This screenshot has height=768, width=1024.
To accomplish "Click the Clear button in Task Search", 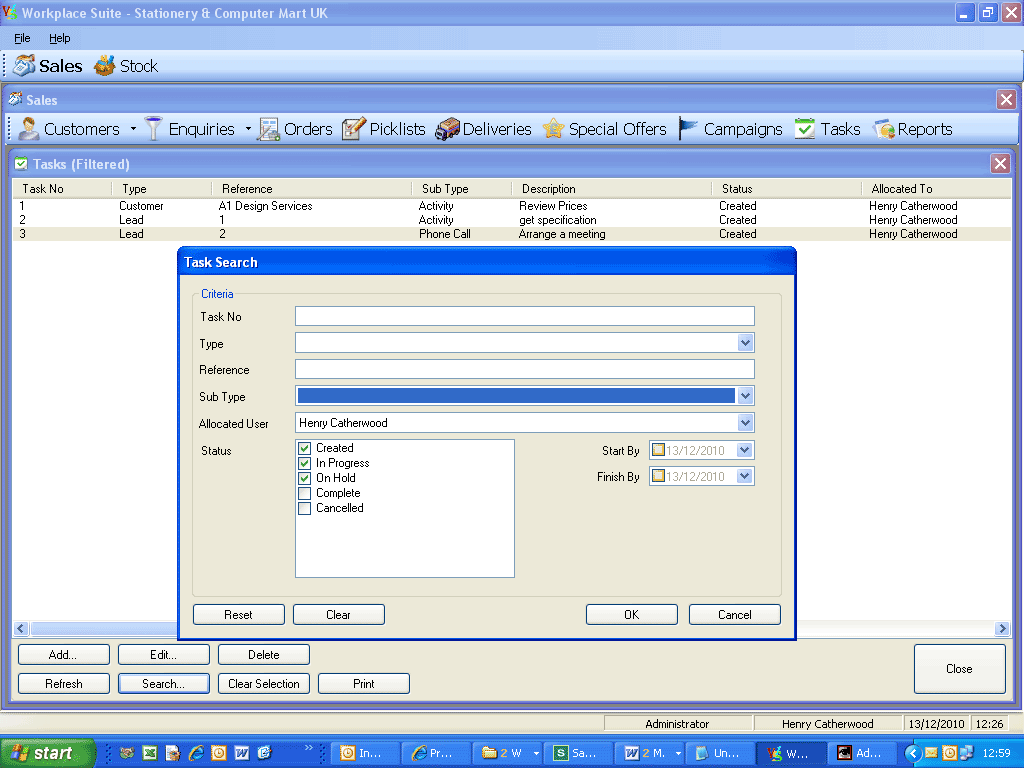I will coord(338,615).
